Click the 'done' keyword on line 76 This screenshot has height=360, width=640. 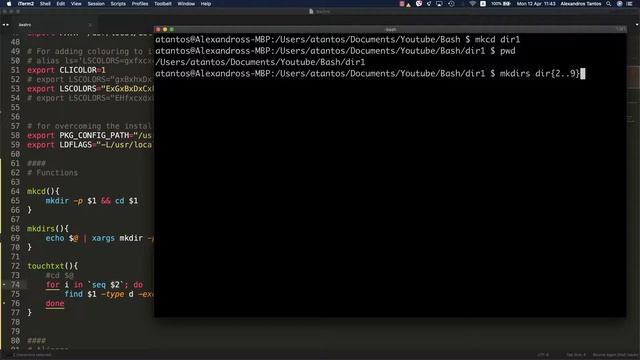point(55,304)
